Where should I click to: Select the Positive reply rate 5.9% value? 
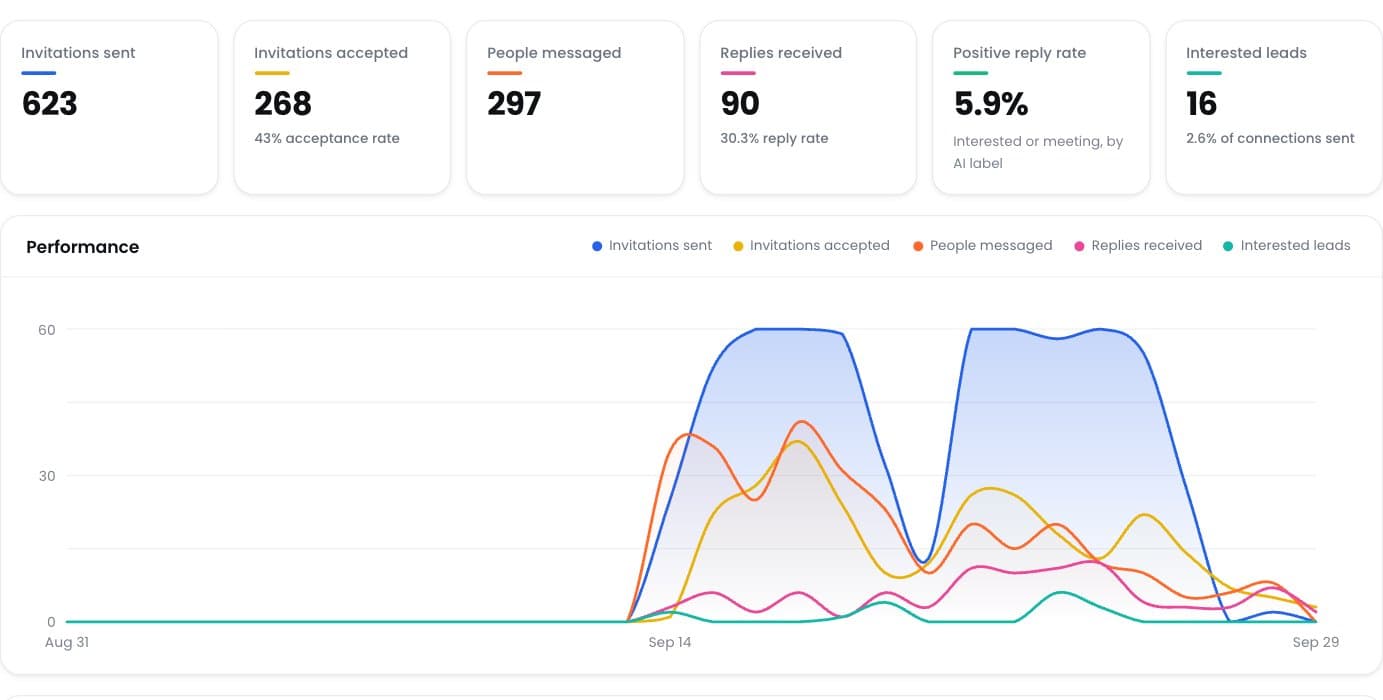click(990, 104)
